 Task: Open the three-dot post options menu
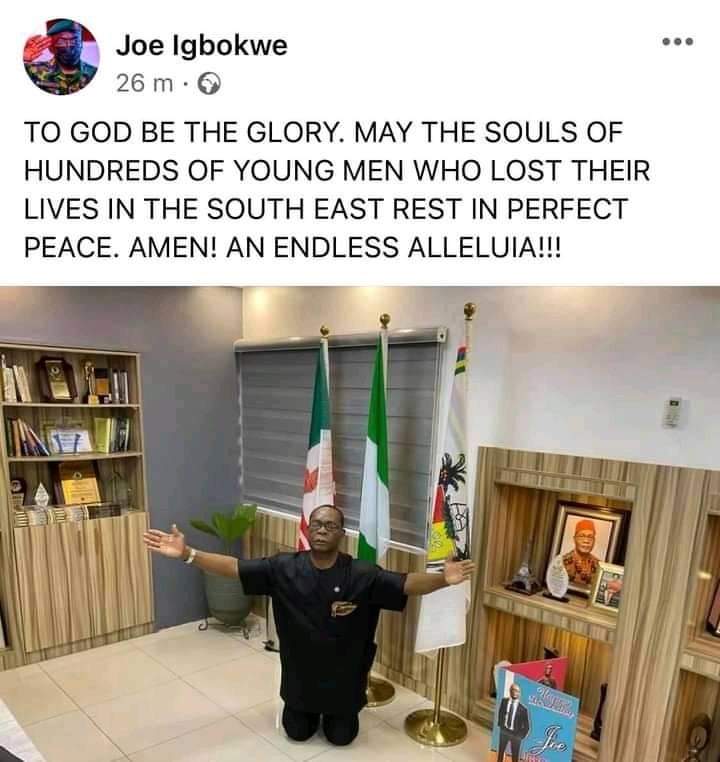pyautogui.click(x=678, y=42)
